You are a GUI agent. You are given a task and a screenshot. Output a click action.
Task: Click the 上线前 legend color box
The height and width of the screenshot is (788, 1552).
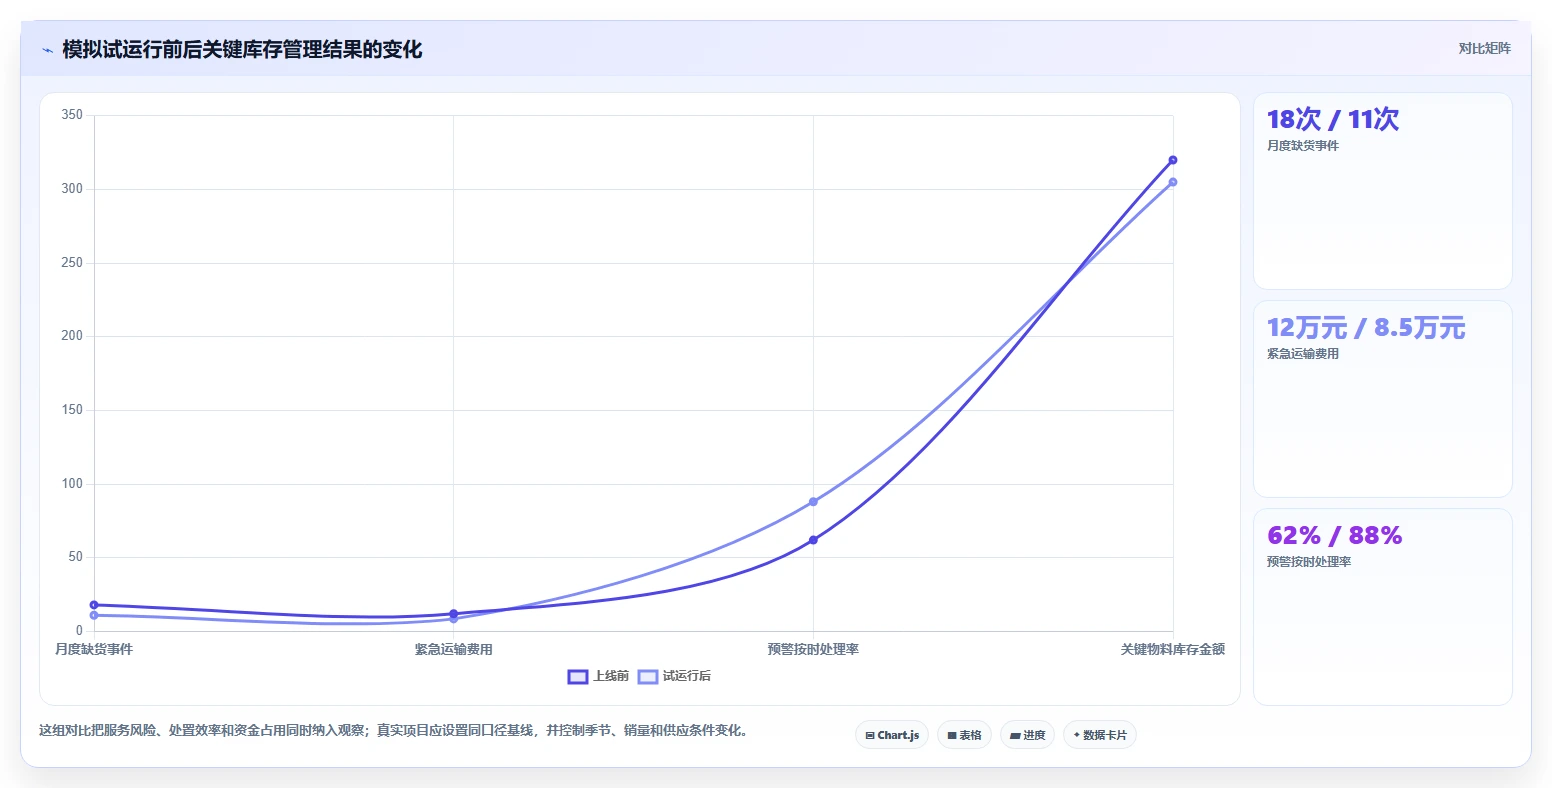(x=577, y=677)
